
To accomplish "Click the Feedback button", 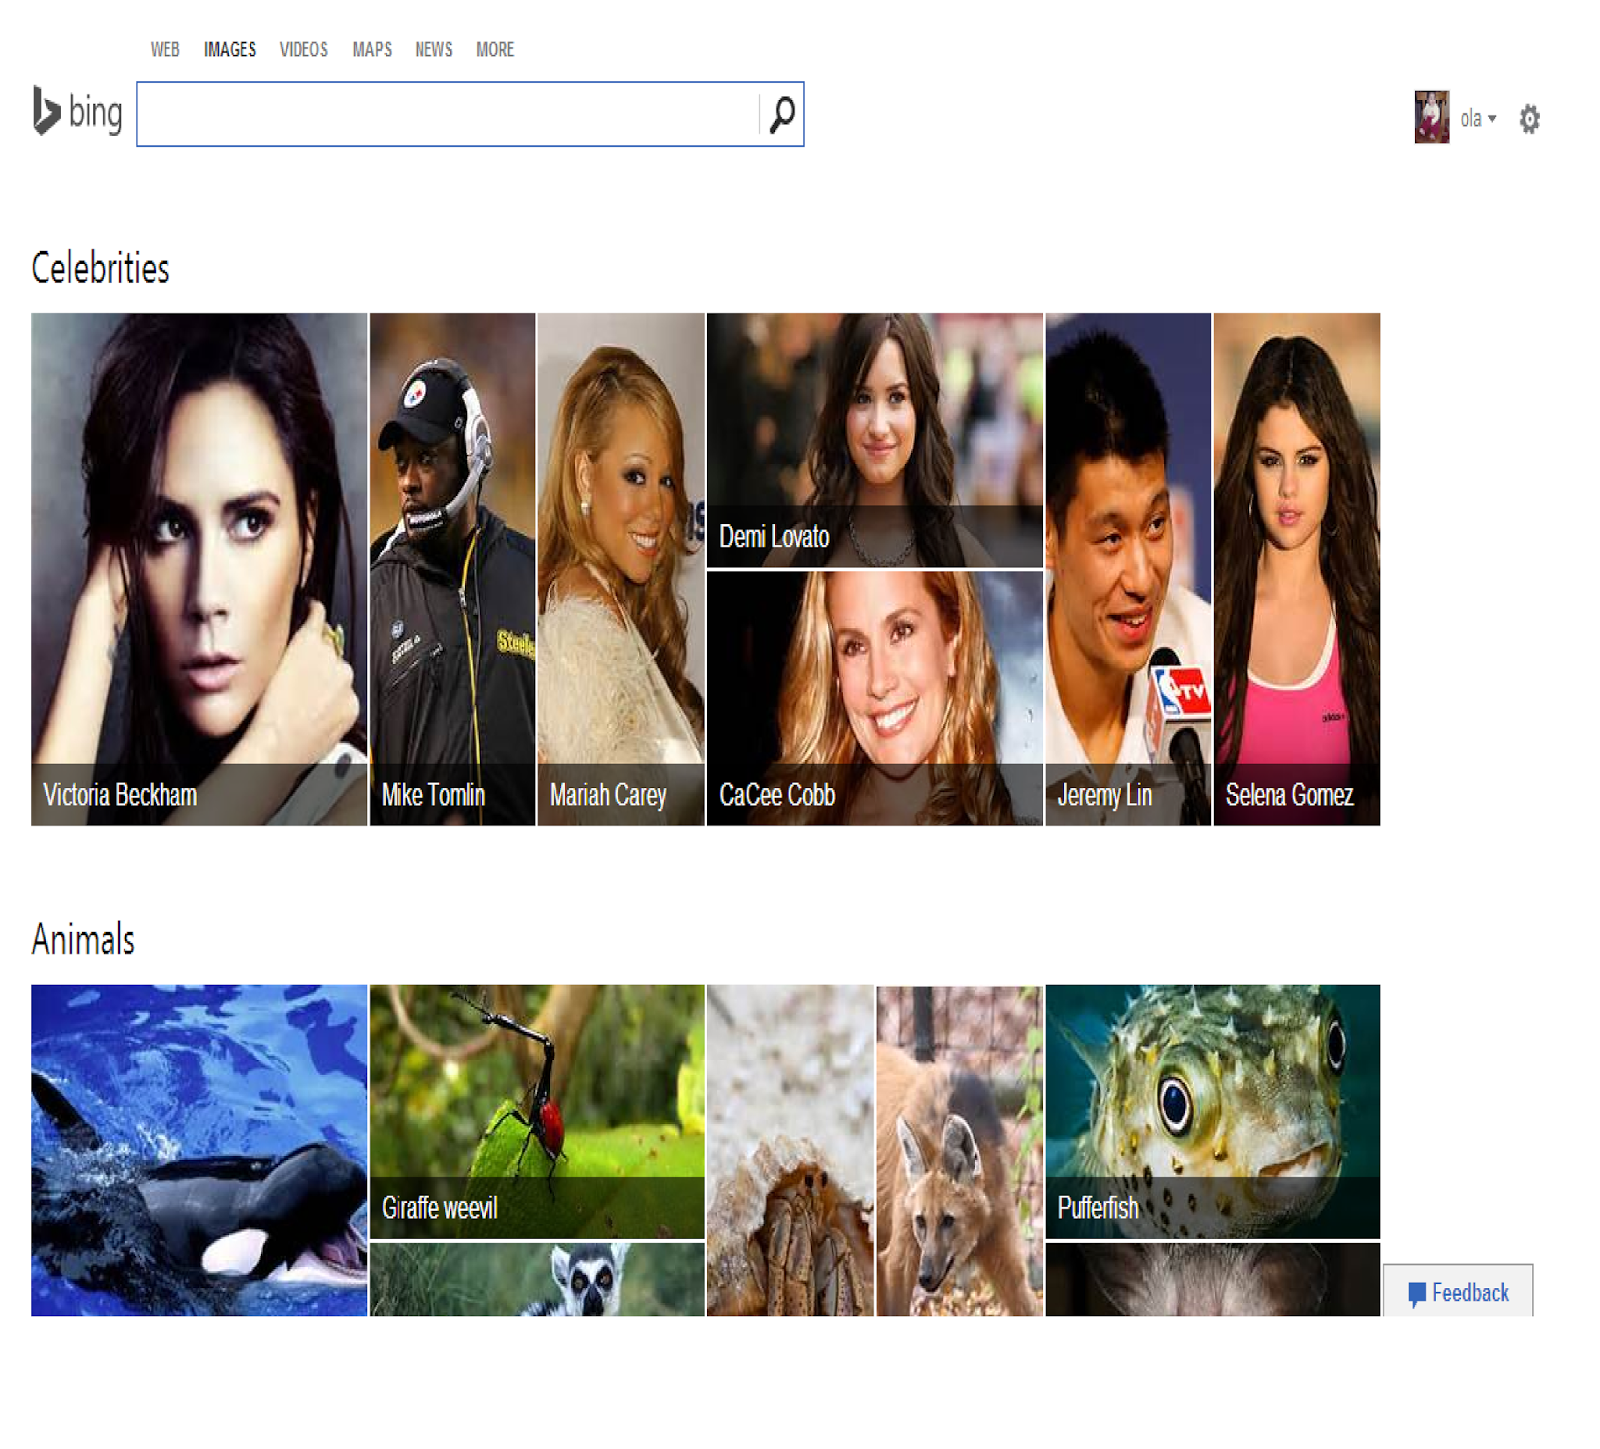I will point(1458,1293).
